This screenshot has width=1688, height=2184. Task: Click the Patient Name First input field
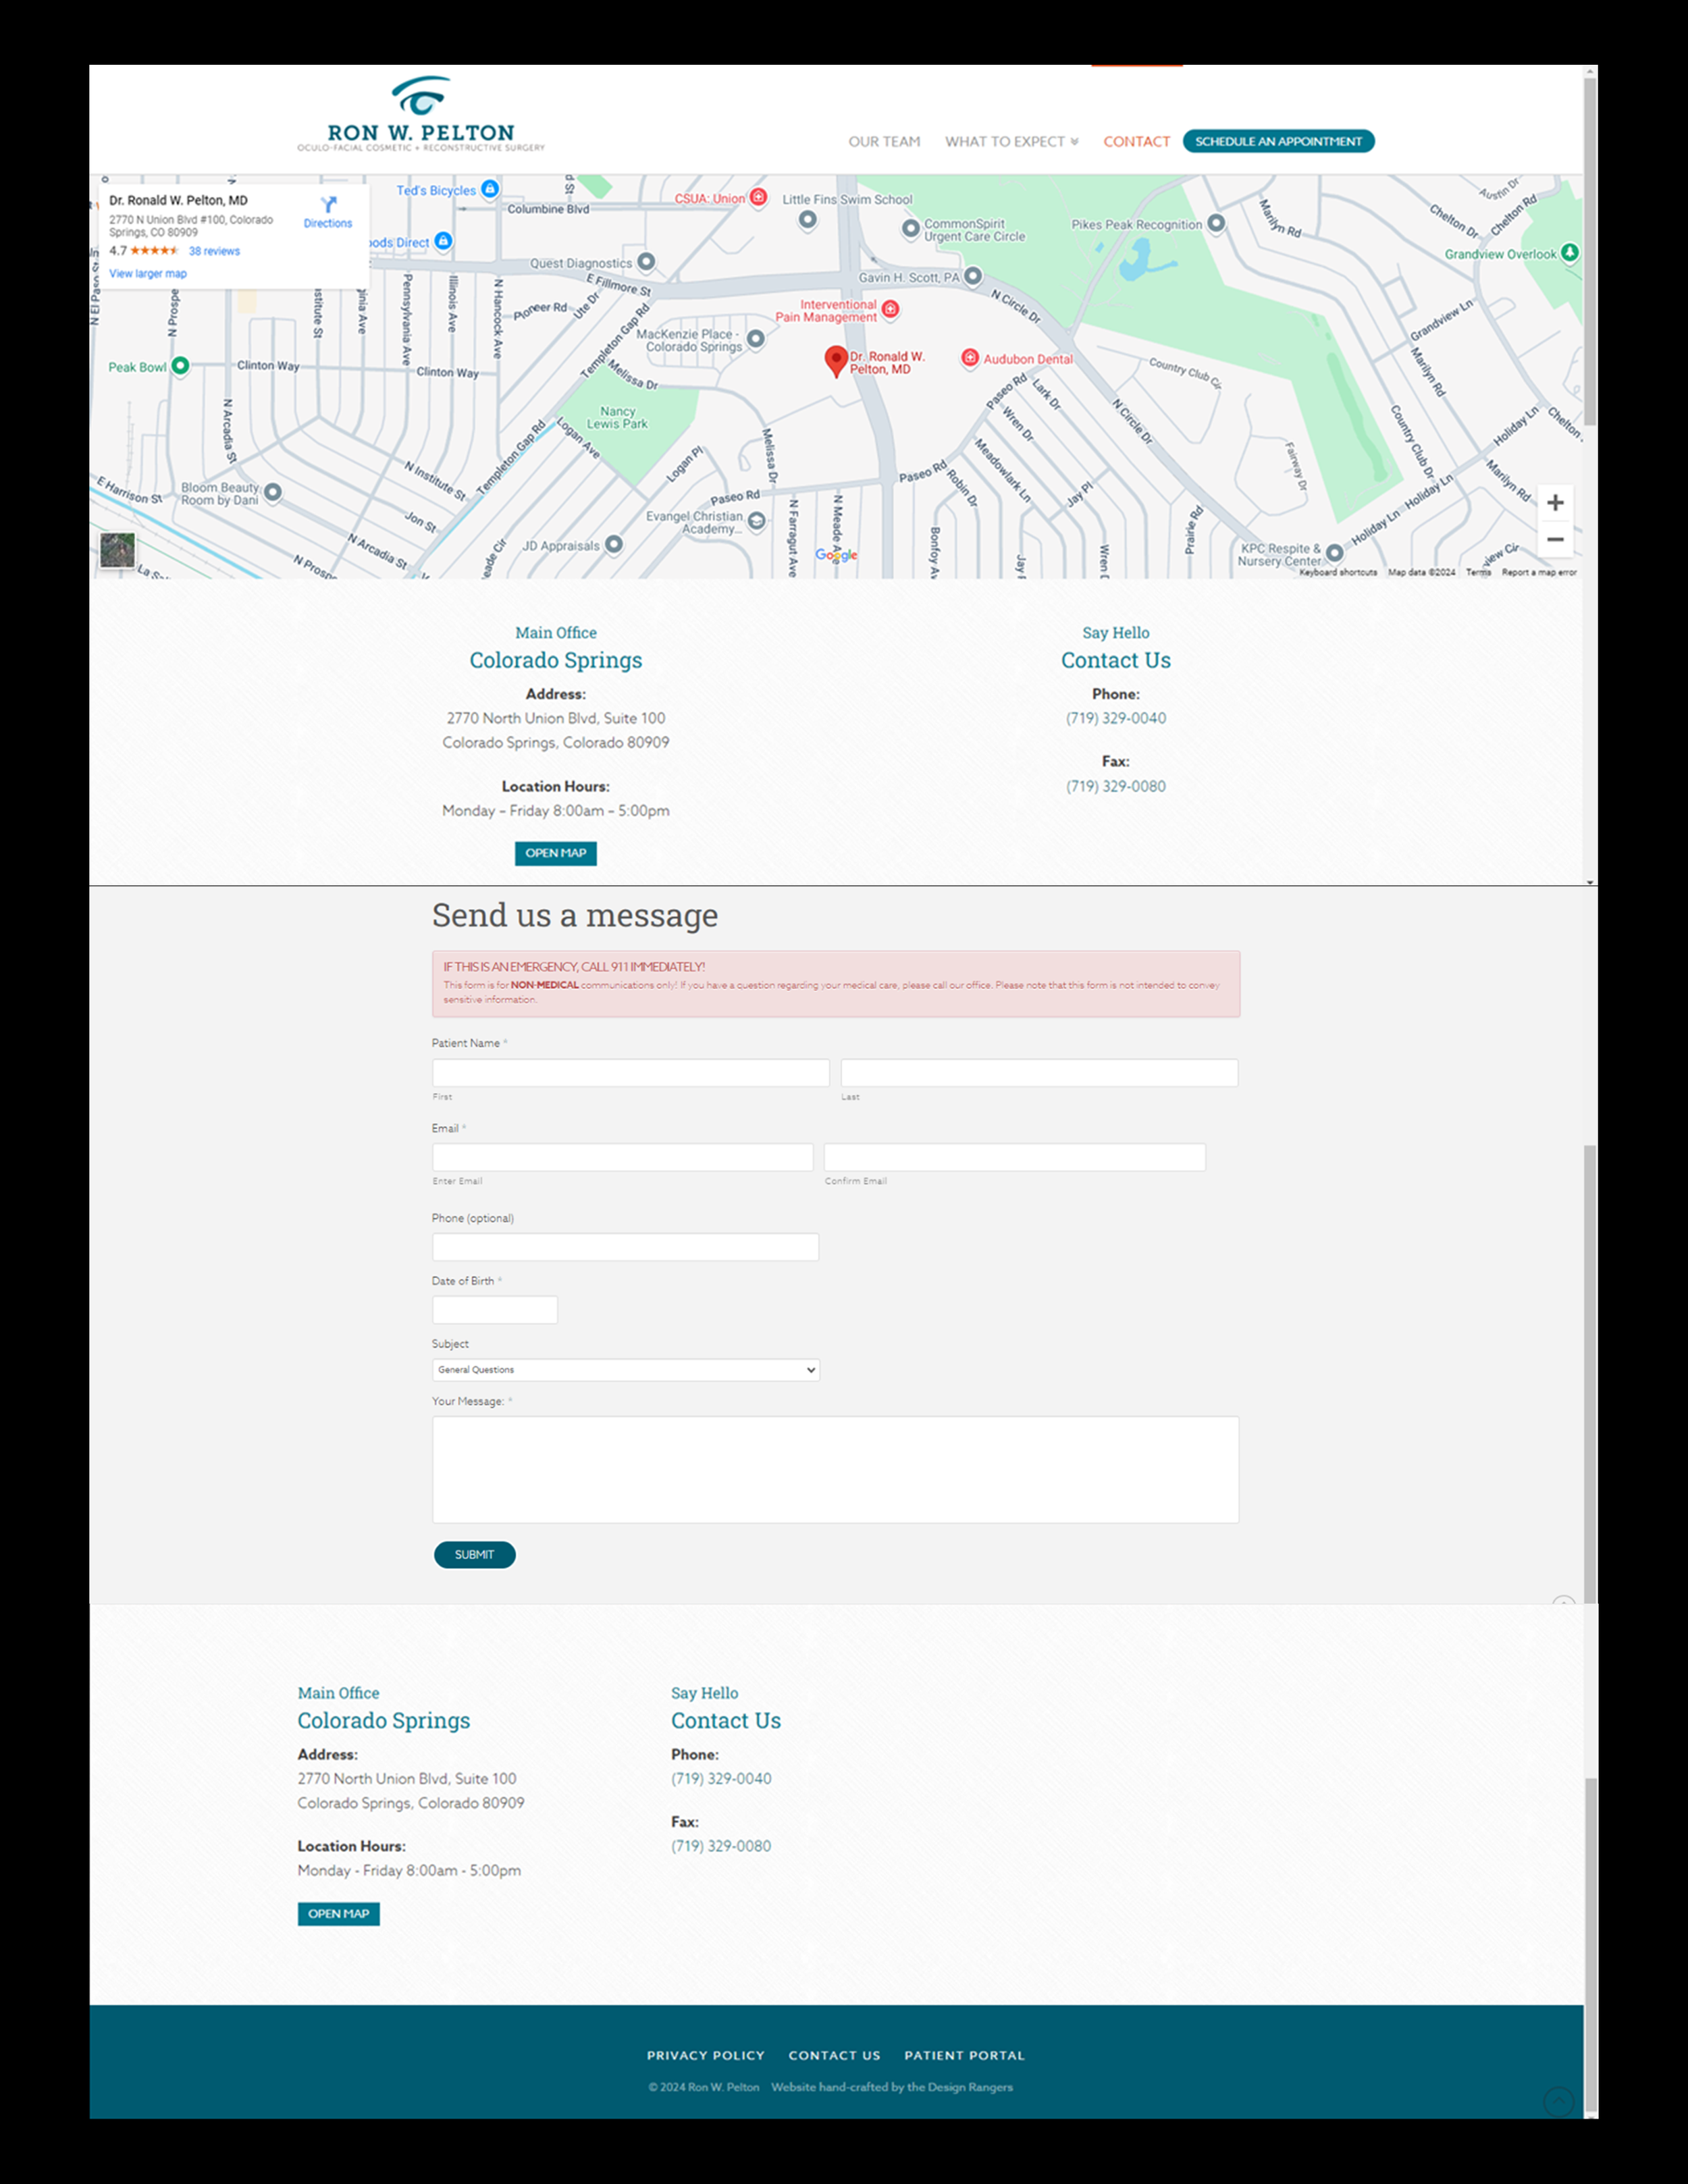(x=630, y=1073)
